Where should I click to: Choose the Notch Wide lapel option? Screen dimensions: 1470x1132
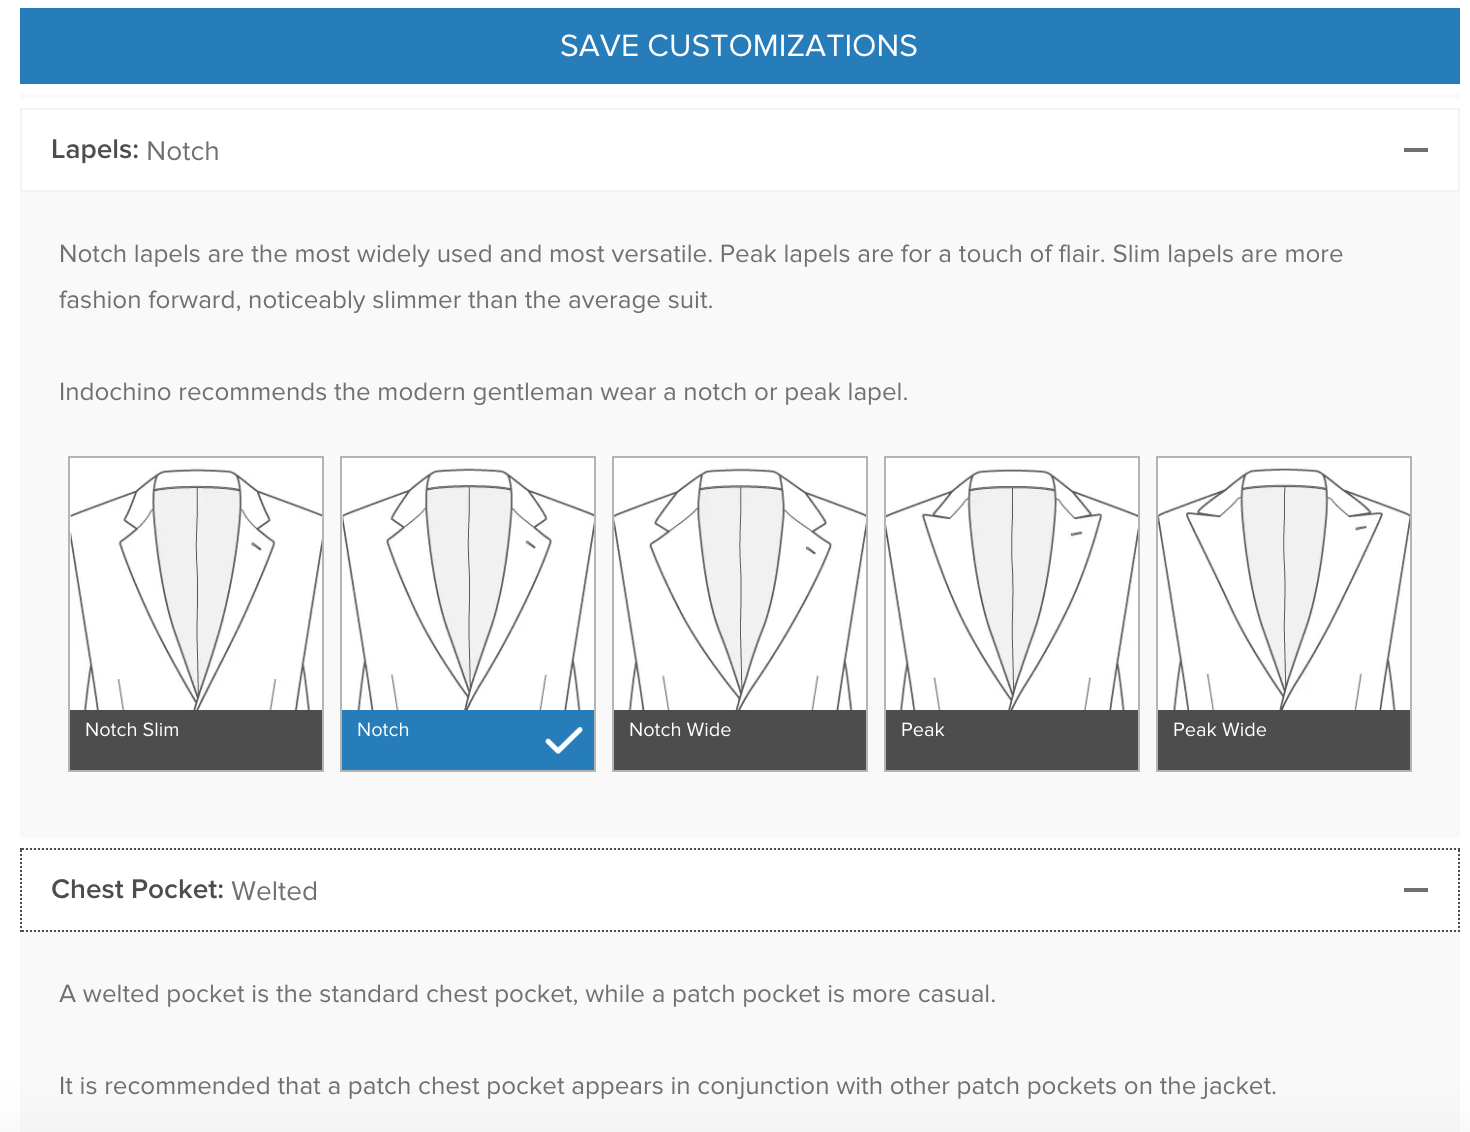pyautogui.click(x=740, y=614)
